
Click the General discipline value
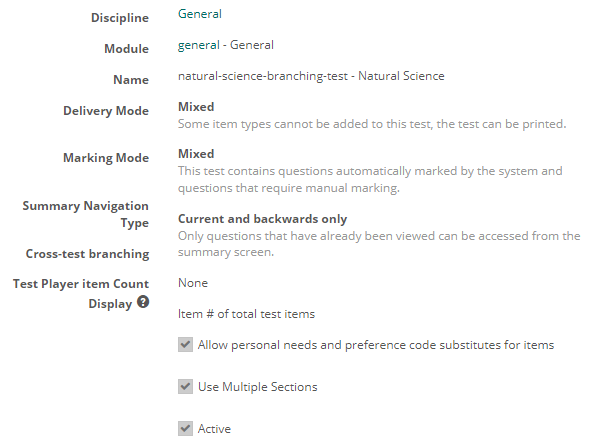point(200,15)
